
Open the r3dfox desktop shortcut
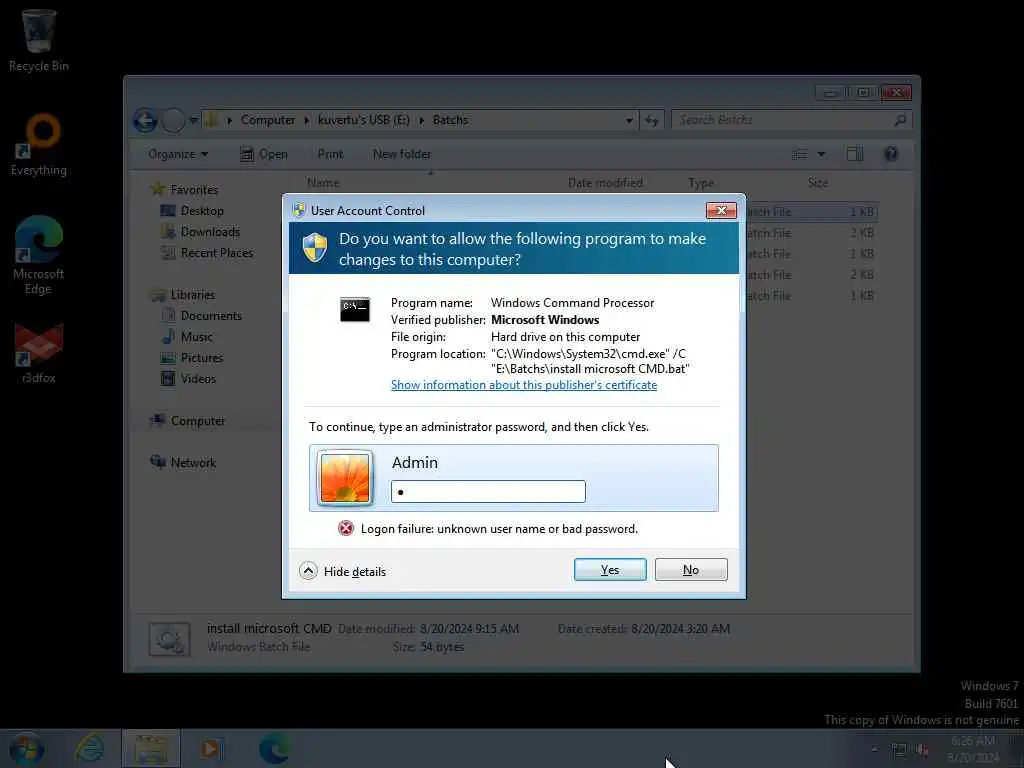coord(39,353)
